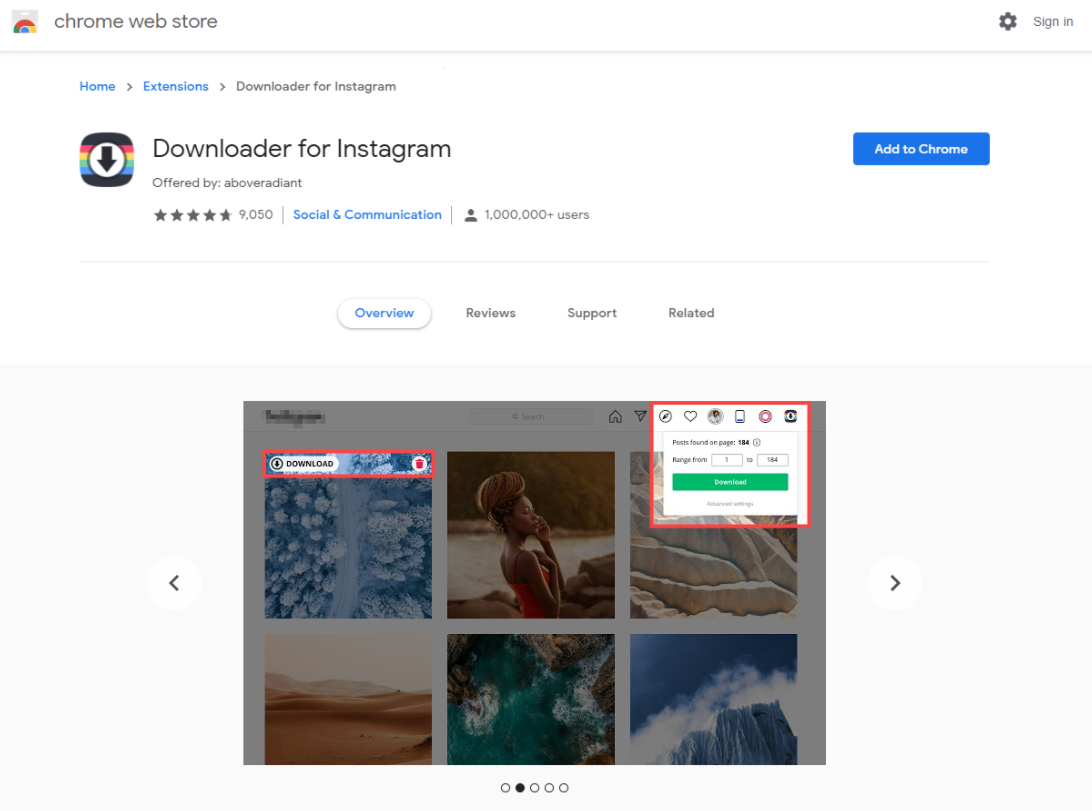Click the desert dunes photo thumbnail

pyautogui.click(x=348, y=699)
